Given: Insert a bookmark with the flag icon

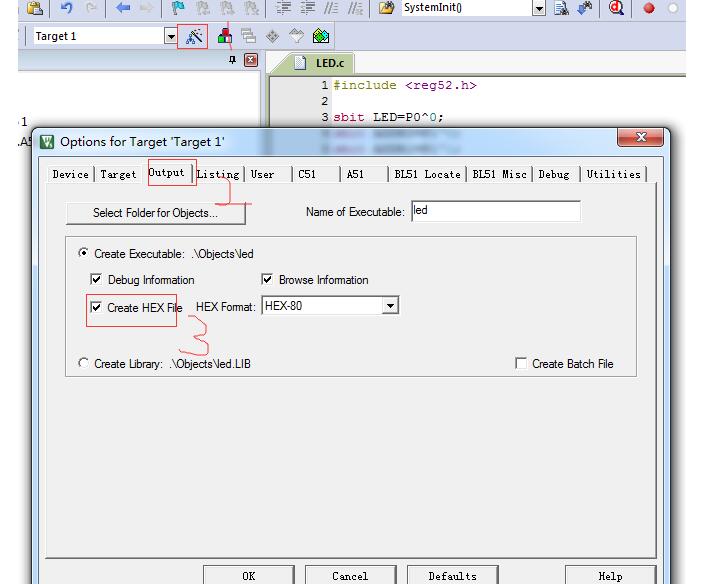Looking at the screenshot, I should click(178, 8).
